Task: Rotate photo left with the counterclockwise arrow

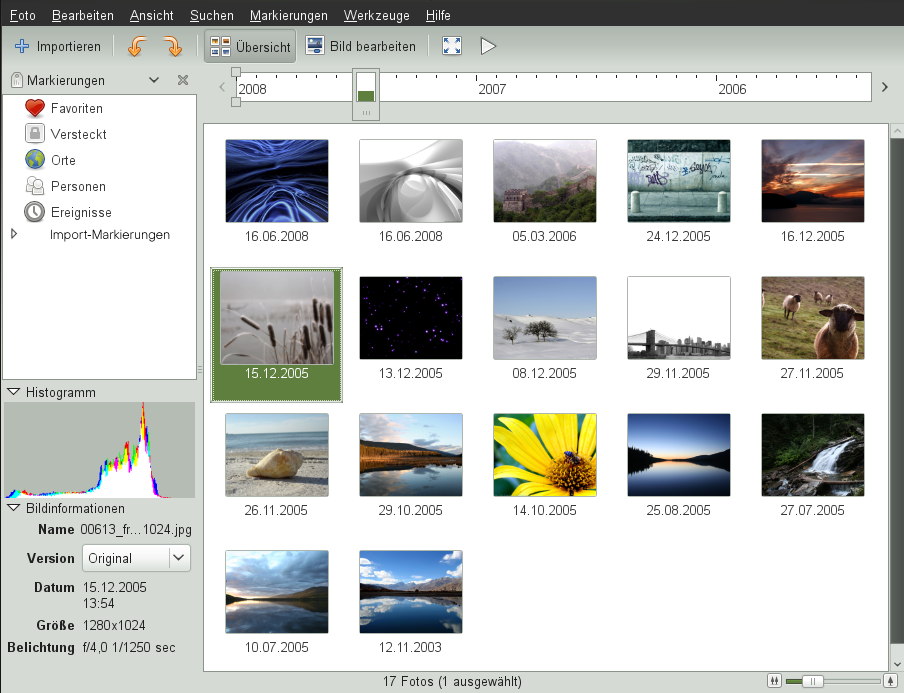Action: 137,46
